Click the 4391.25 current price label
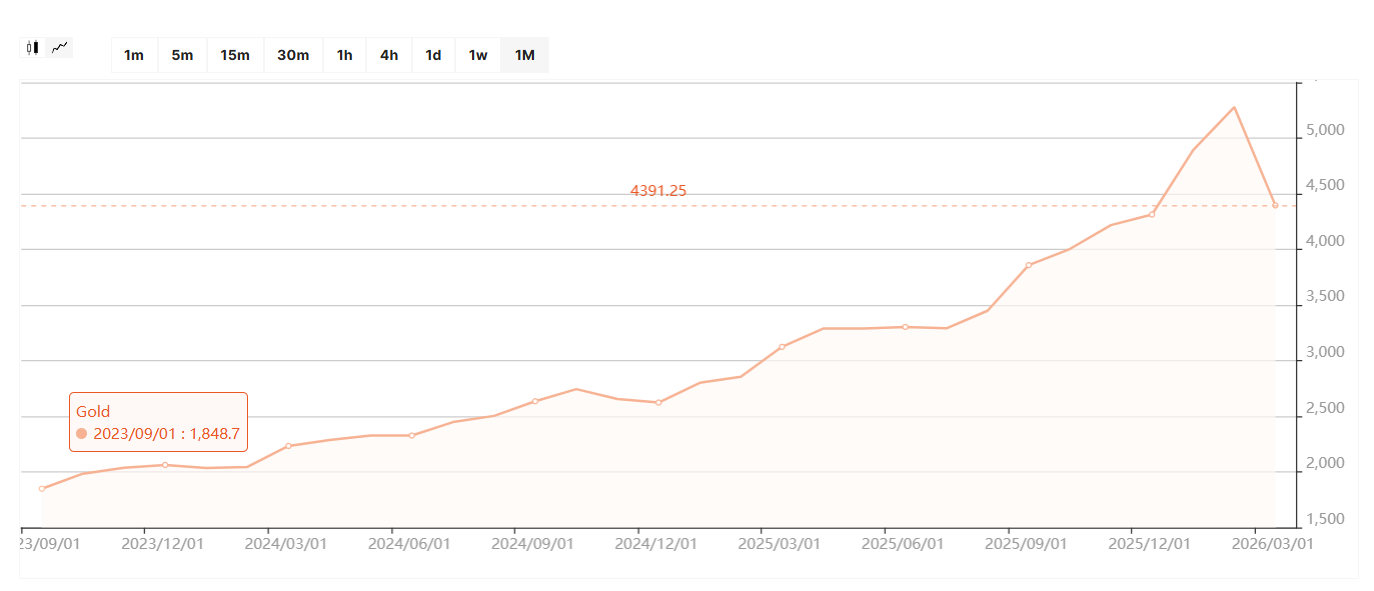1374x591 pixels. pyautogui.click(x=658, y=191)
